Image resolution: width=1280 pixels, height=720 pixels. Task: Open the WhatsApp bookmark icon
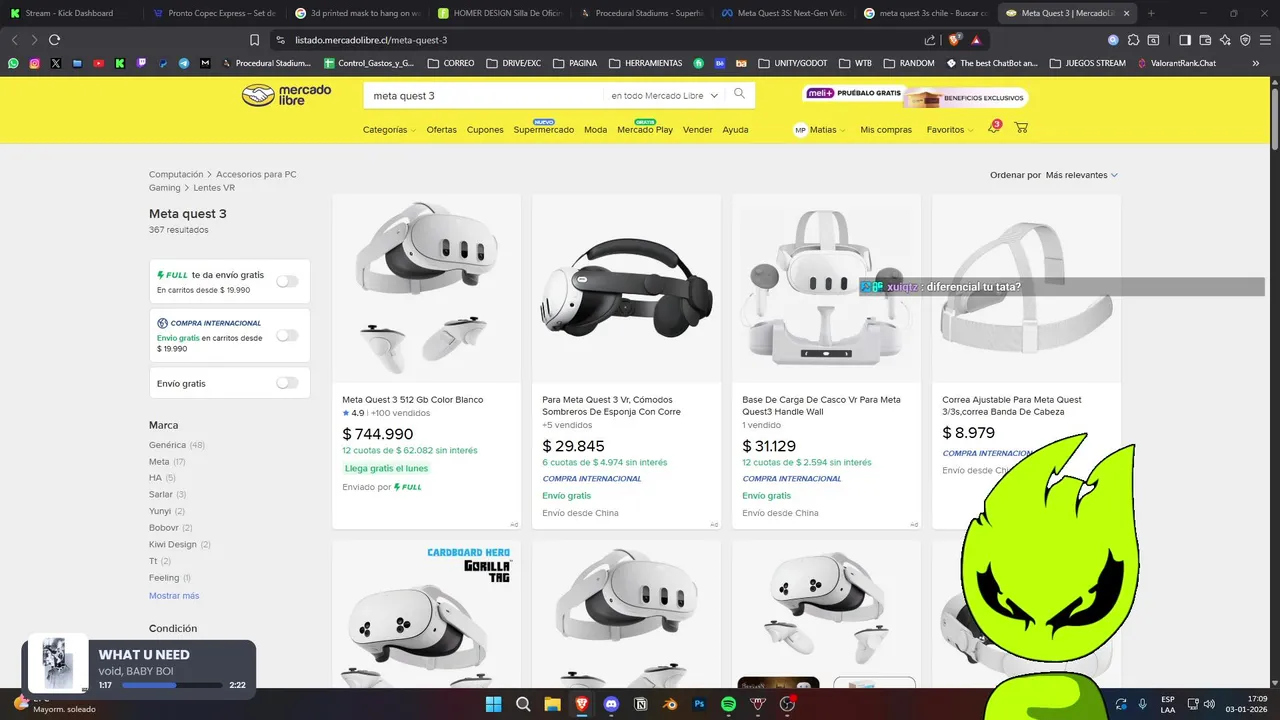[x=13, y=63]
